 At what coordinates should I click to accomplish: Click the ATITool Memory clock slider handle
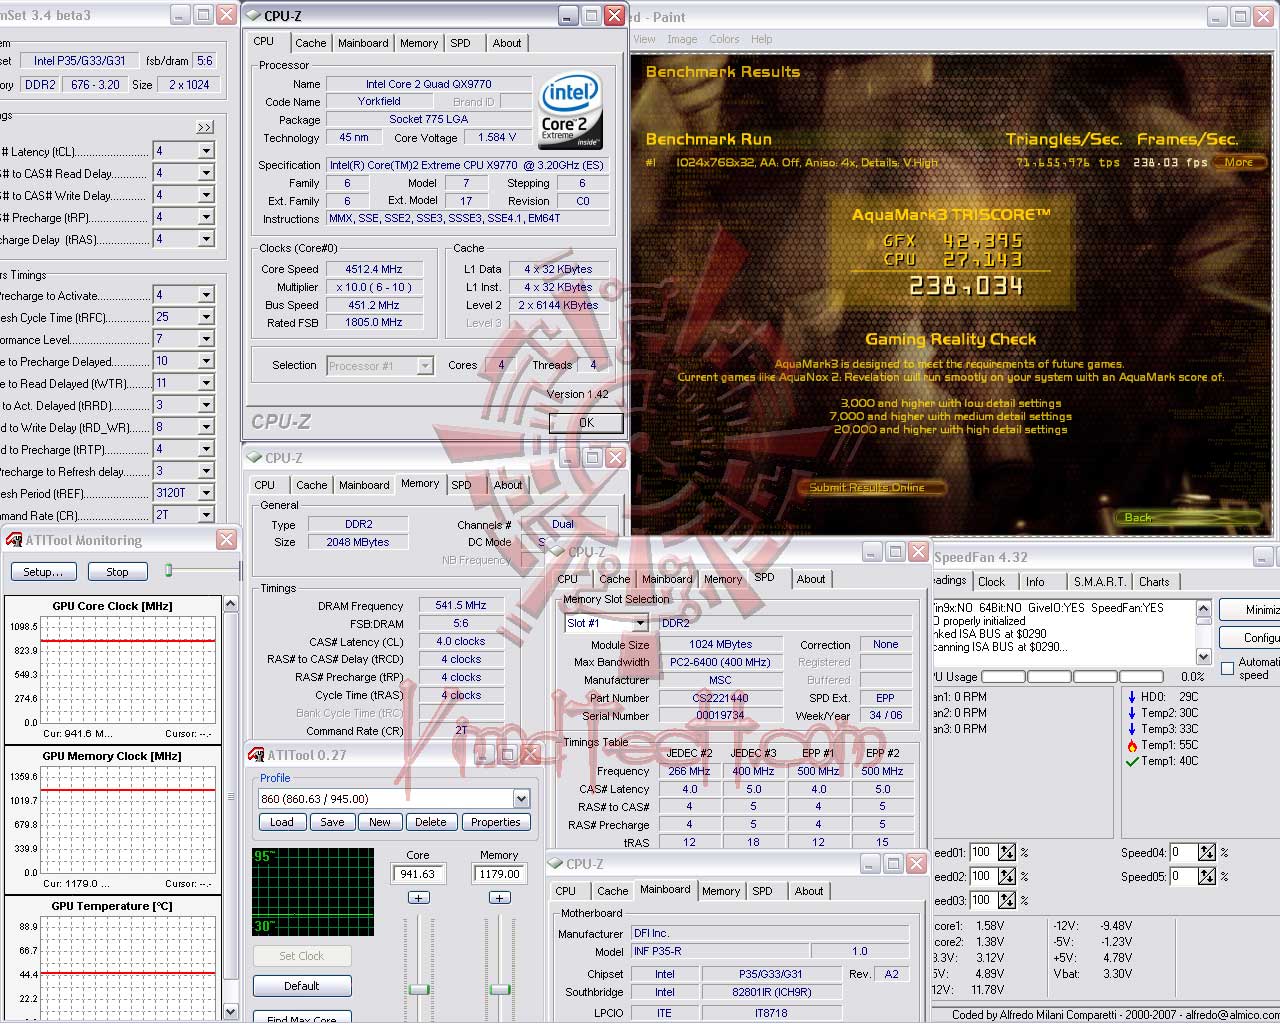[500, 989]
